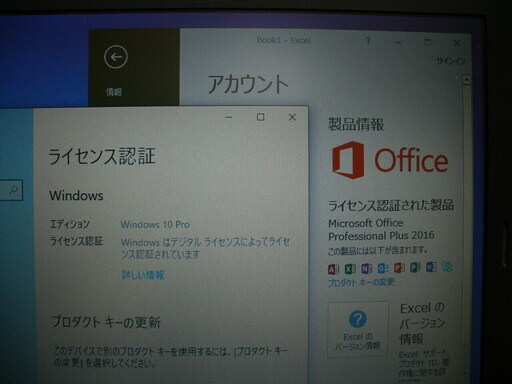This screenshot has height=384, width=512.
Task: Click the Skype for Business icon
Action: pos(447,267)
